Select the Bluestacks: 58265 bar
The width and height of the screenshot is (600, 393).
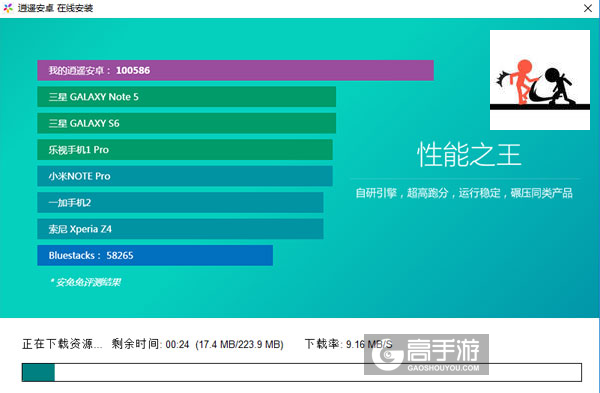(x=155, y=255)
